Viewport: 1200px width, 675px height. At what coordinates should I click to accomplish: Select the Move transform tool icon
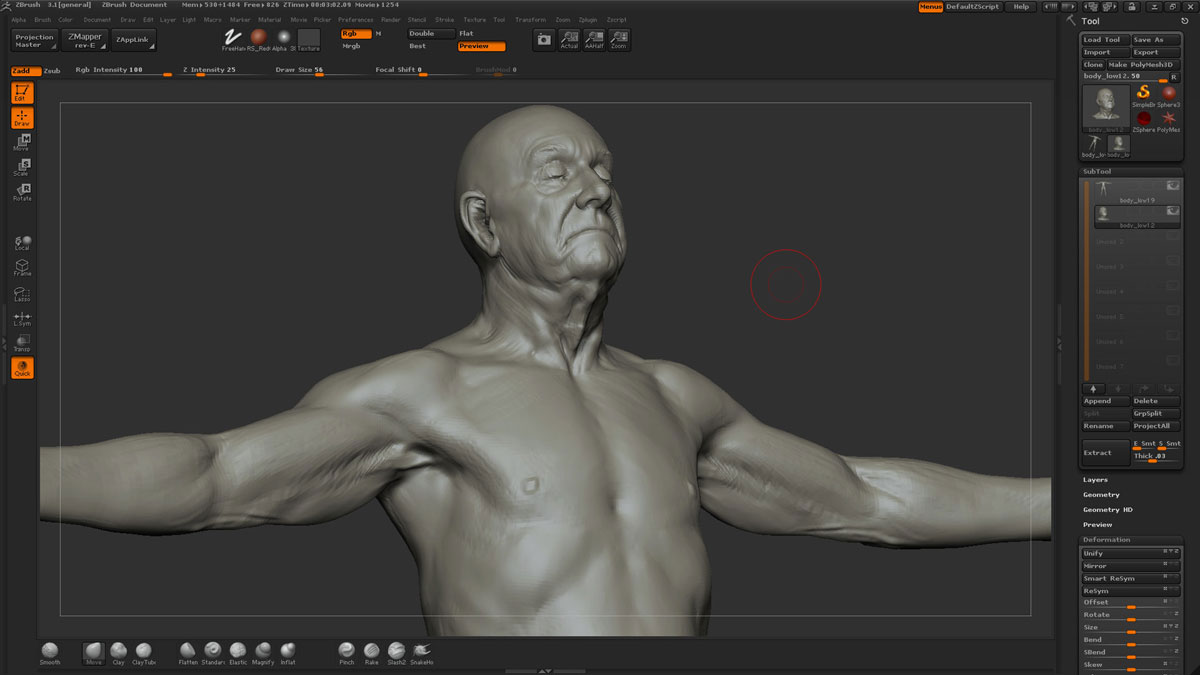(x=22, y=142)
